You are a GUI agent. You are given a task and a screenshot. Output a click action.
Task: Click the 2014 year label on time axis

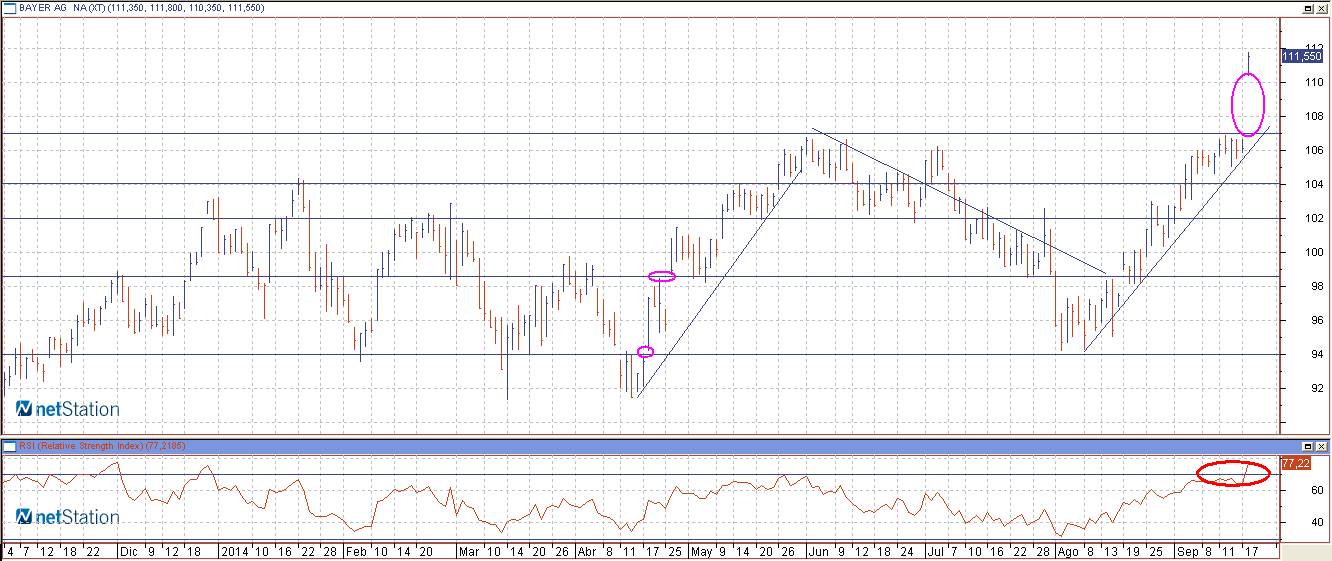pos(234,551)
